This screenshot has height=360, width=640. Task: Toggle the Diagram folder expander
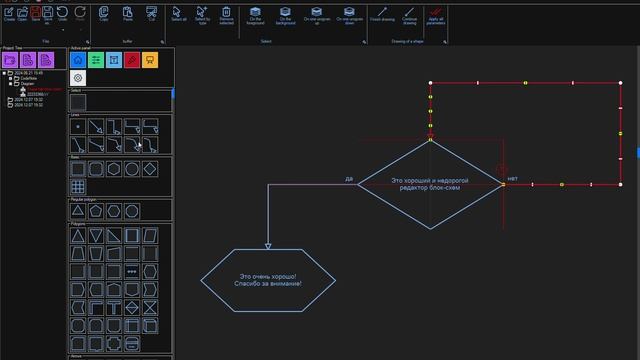(11, 84)
